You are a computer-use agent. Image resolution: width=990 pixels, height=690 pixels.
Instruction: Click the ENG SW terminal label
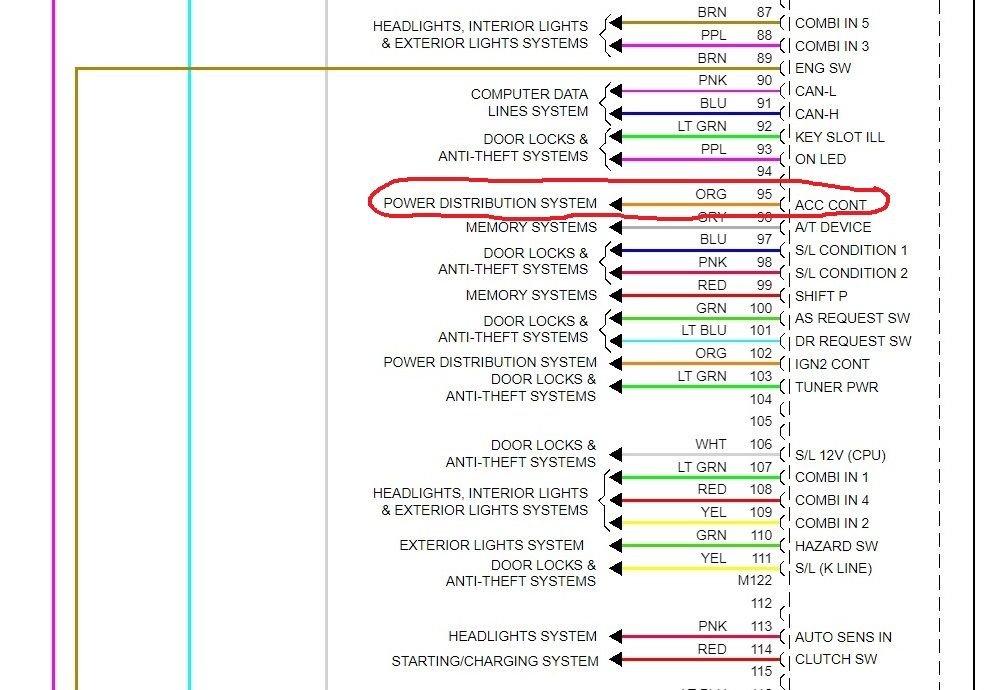coord(823,69)
